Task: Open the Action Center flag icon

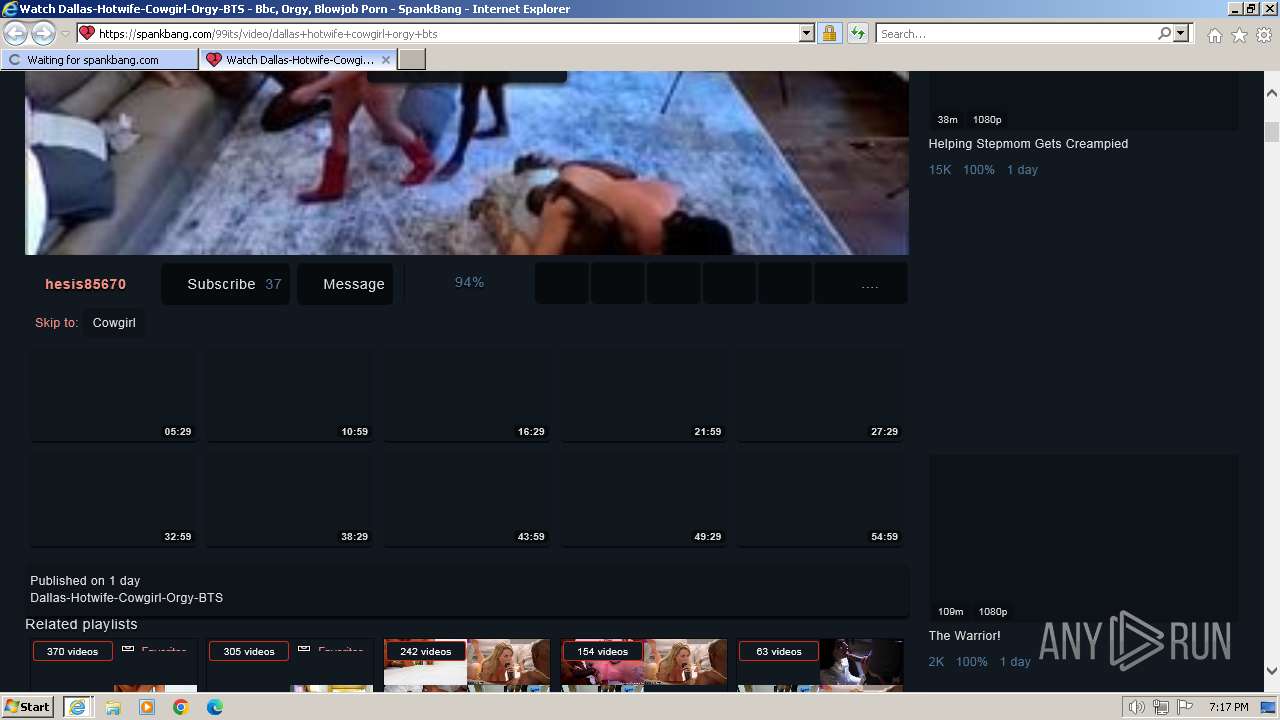Action: click(x=1184, y=707)
